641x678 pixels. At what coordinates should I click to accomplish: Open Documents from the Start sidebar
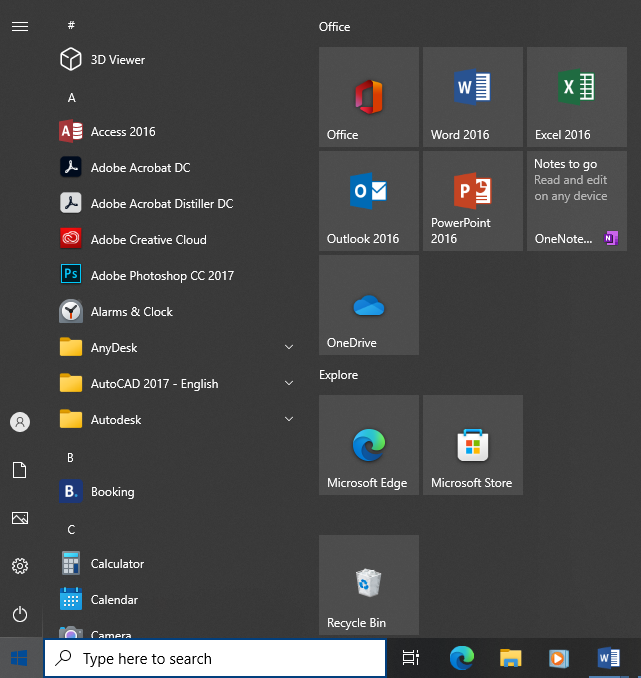click(x=20, y=470)
